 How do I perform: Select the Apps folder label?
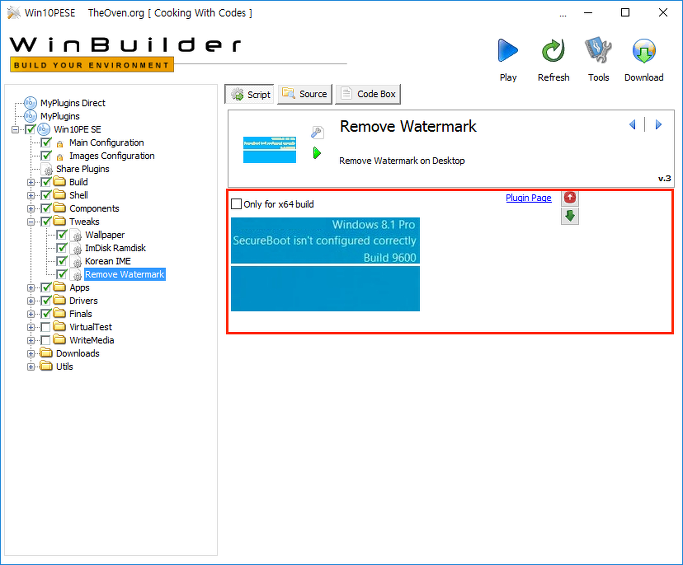(x=79, y=288)
